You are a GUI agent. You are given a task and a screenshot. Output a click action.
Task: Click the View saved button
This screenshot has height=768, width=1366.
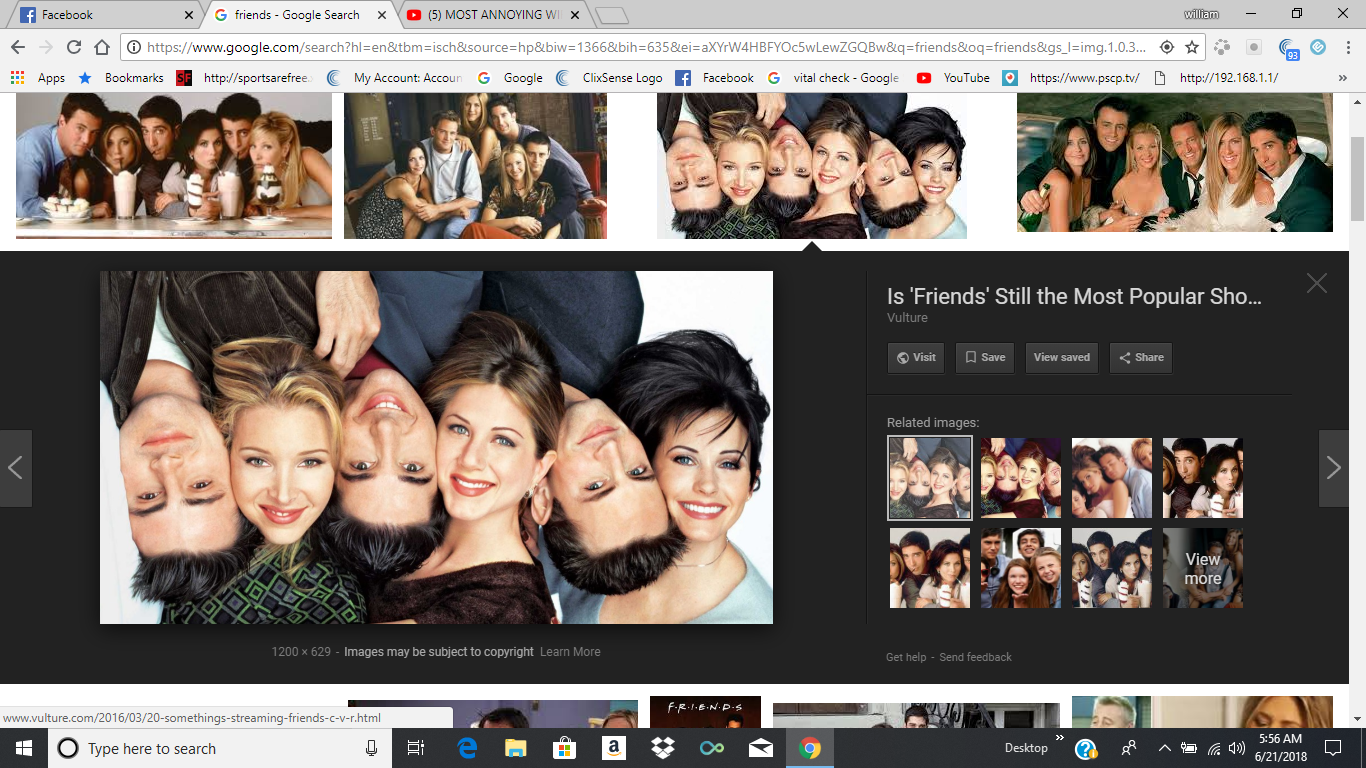click(x=1061, y=357)
